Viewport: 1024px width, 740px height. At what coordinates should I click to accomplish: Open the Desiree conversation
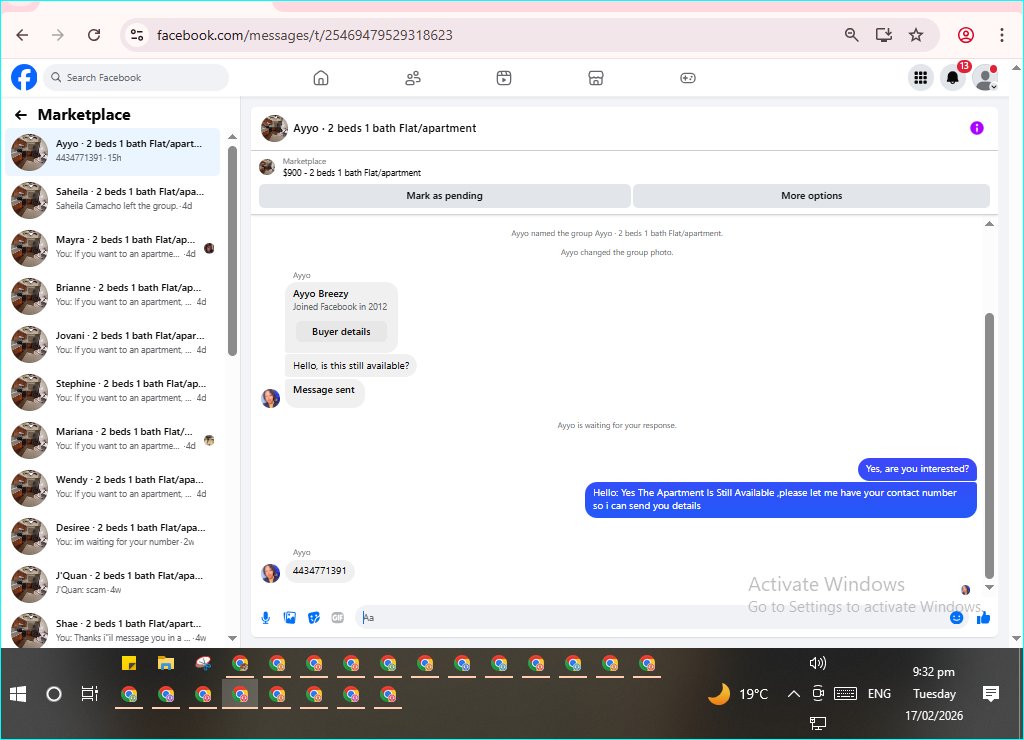point(113,536)
